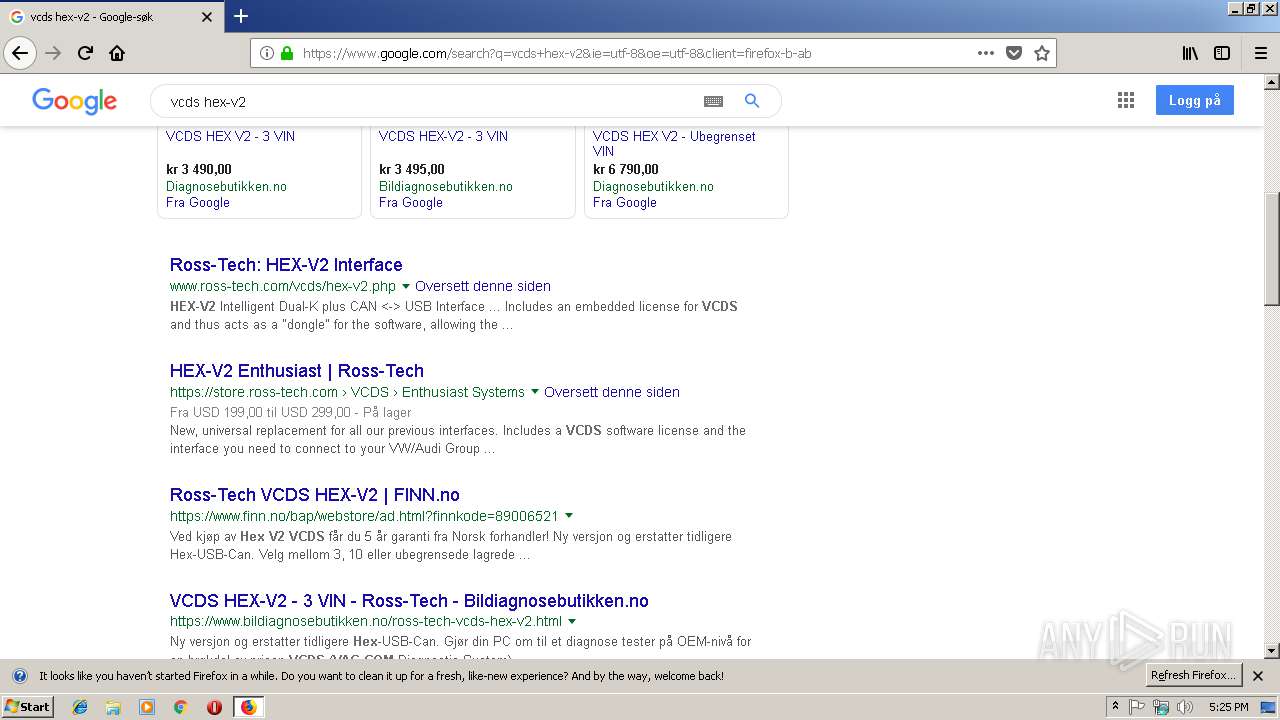Click the Google search magnifier button
The height and width of the screenshot is (720, 1280).
coord(752,101)
